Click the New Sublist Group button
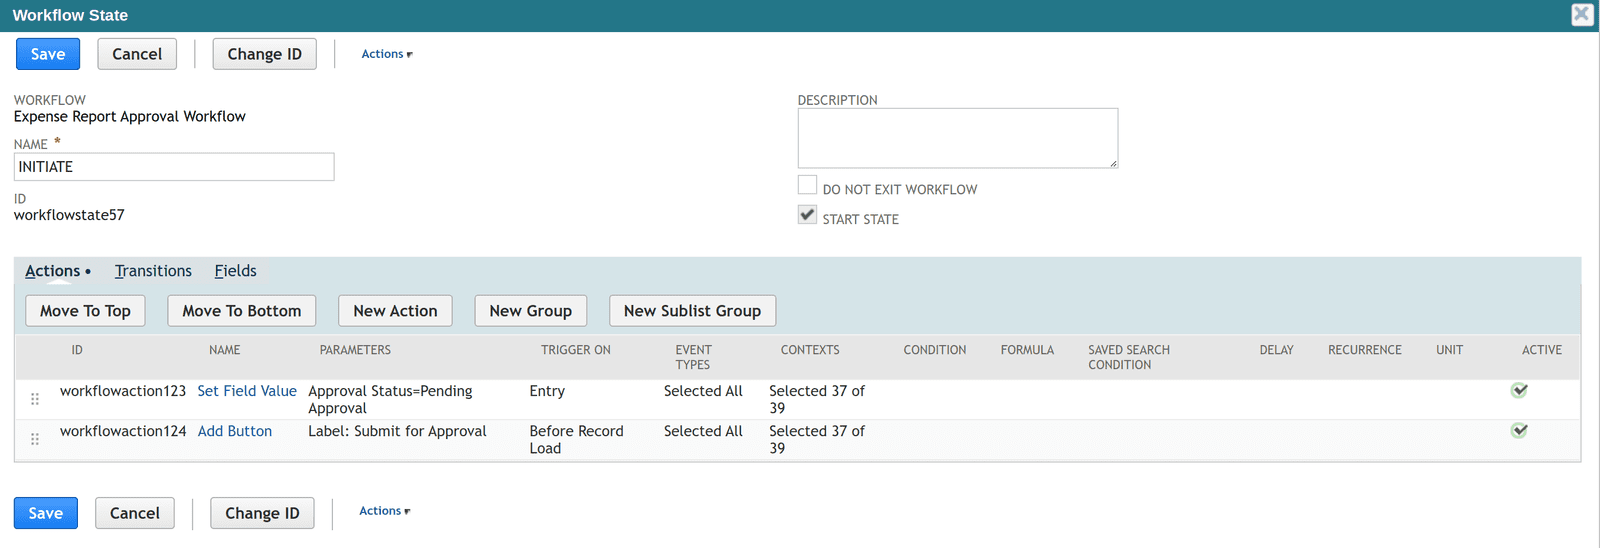The image size is (1600, 548). point(692,311)
